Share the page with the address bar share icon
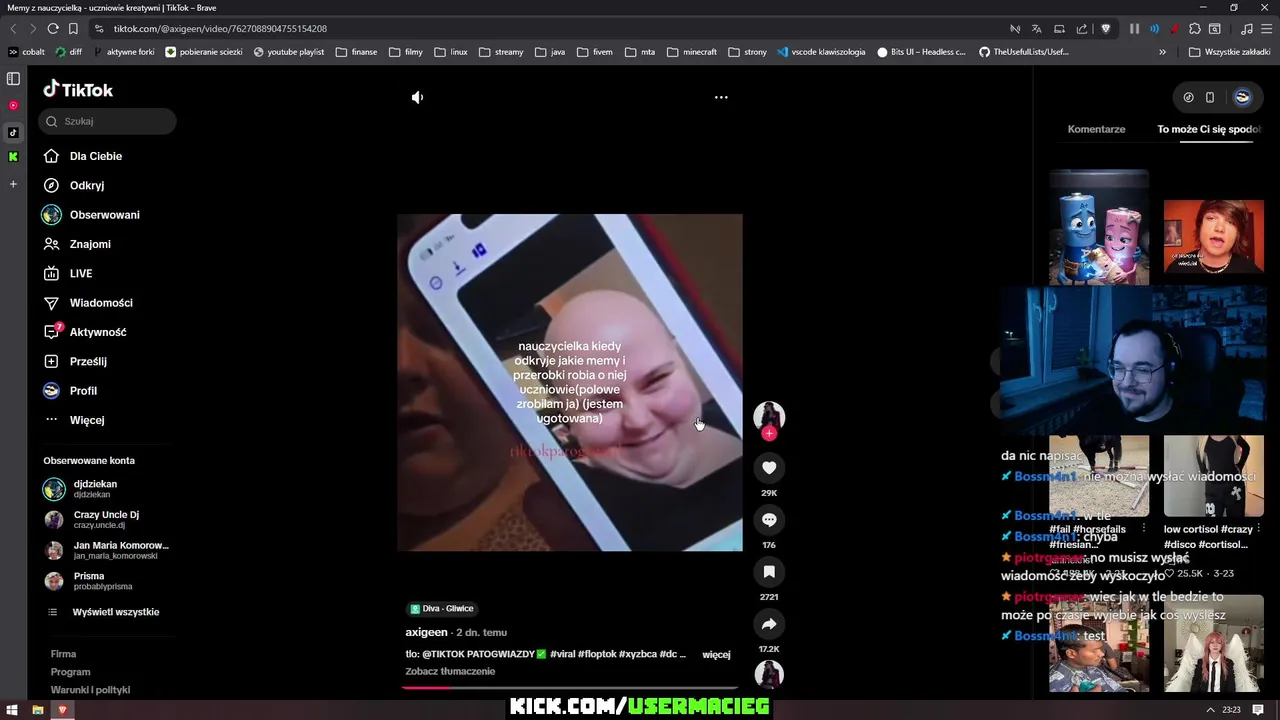1280x720 pixels. point(1082,29)
